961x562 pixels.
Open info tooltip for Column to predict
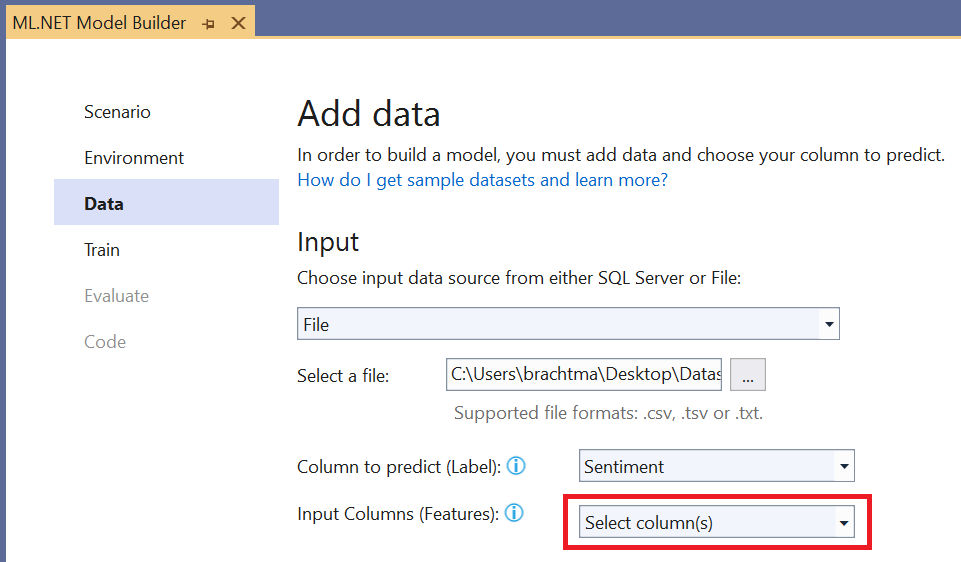516,466
